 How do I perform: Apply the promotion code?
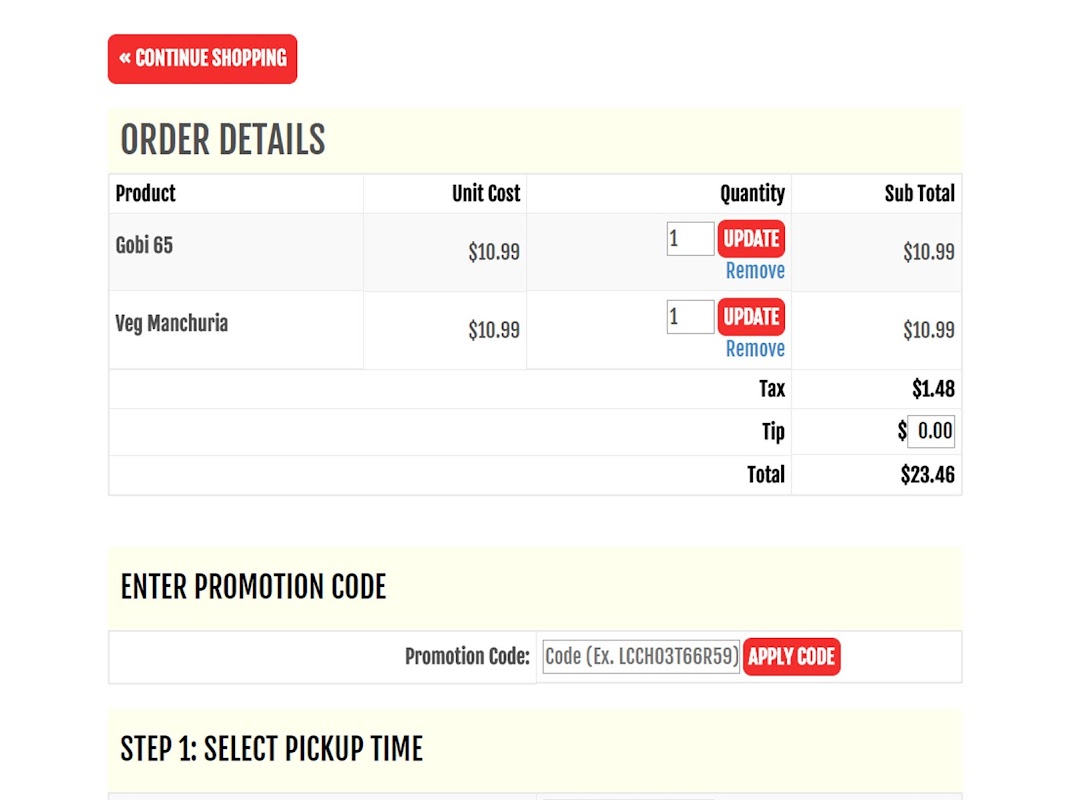[x=791, y=657]
